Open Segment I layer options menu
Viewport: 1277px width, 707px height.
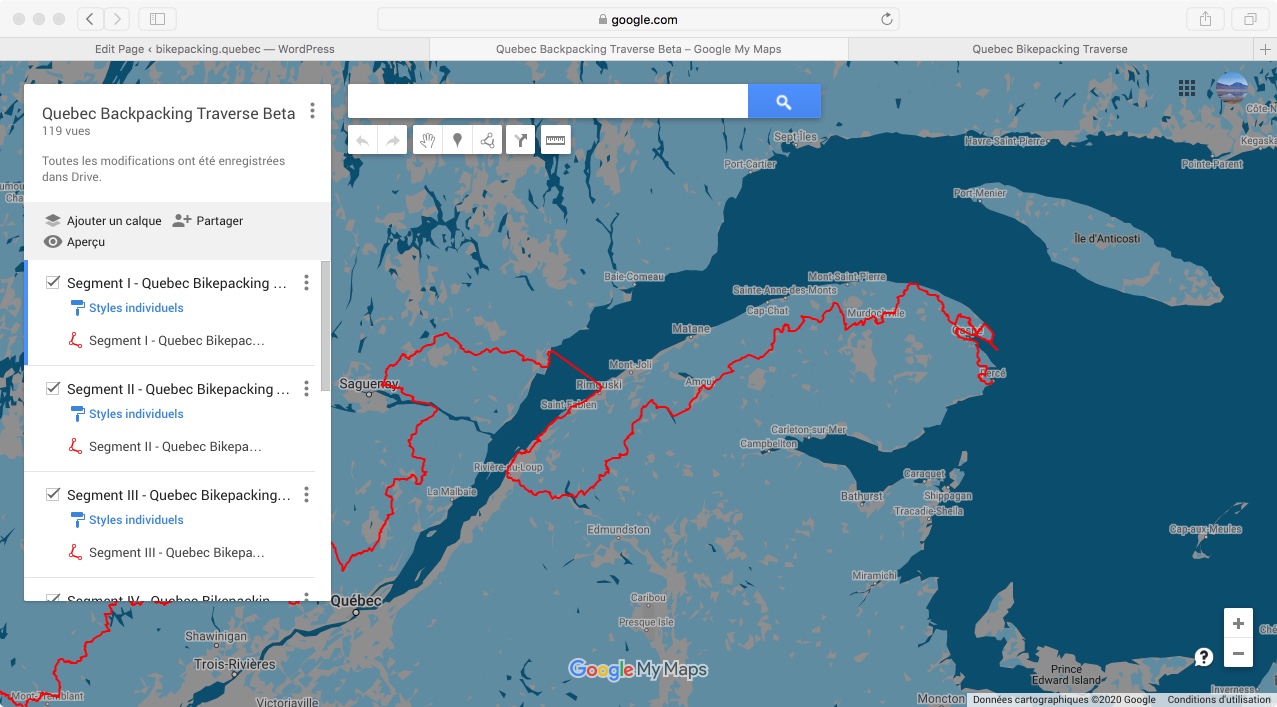click(x=306, y=283)
